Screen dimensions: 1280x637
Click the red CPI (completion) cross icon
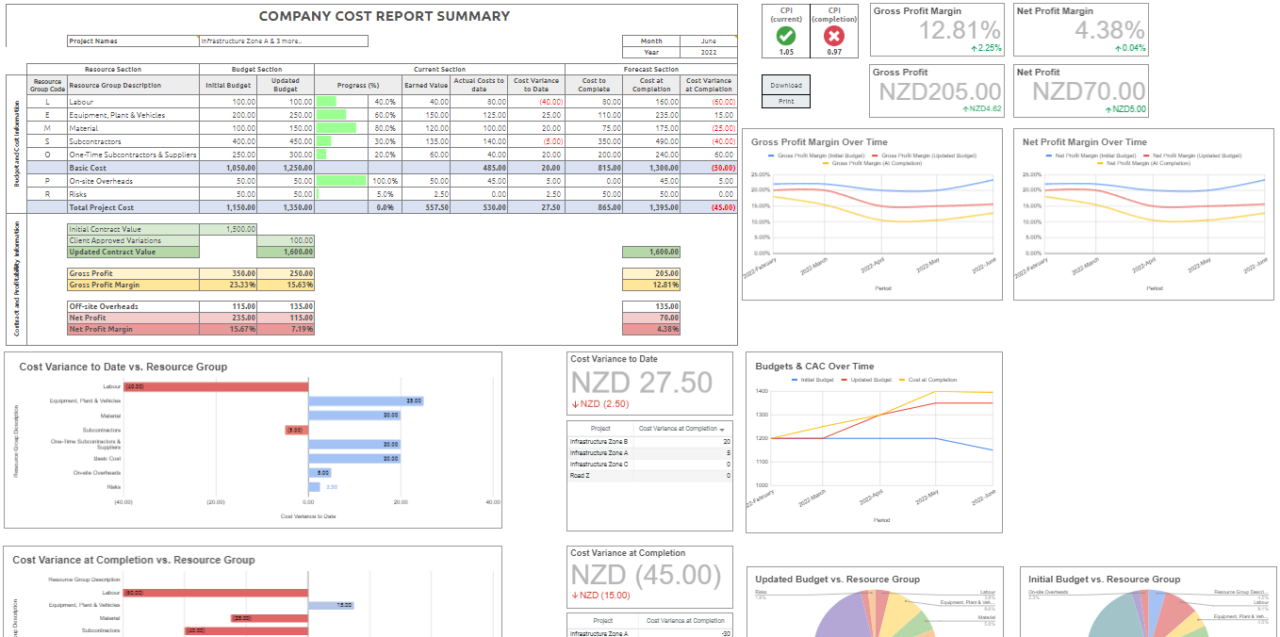835,36
